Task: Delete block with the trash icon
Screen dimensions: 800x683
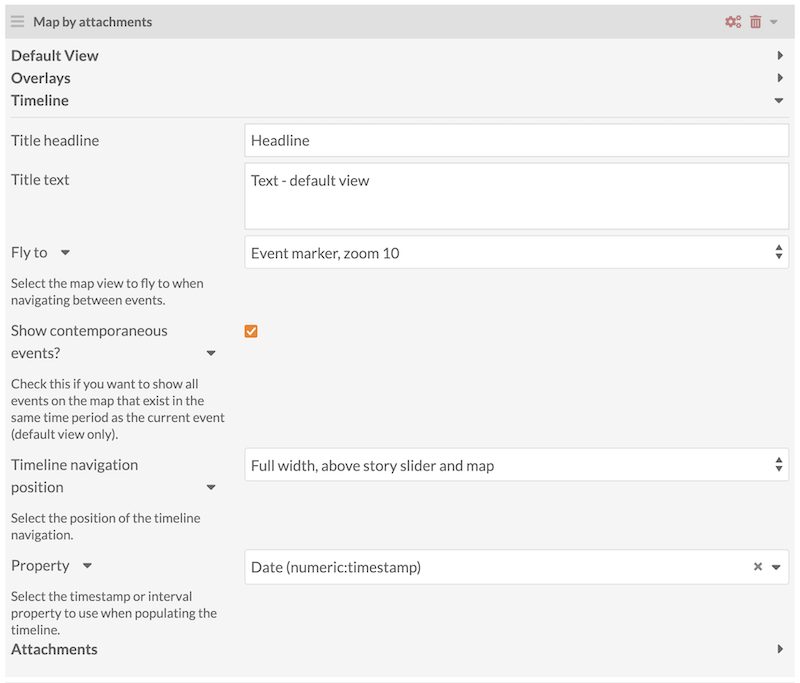Action: (x=756, y=22)
